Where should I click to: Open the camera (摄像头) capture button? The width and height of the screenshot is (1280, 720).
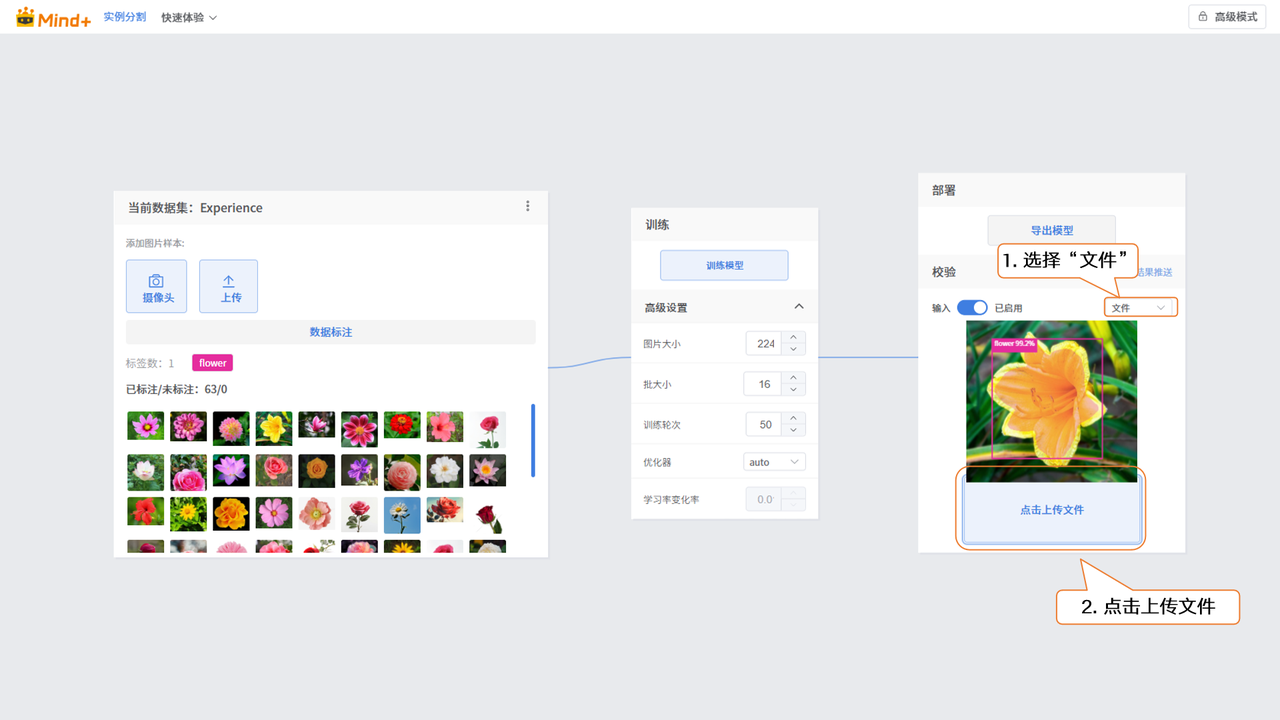(156, 286)
